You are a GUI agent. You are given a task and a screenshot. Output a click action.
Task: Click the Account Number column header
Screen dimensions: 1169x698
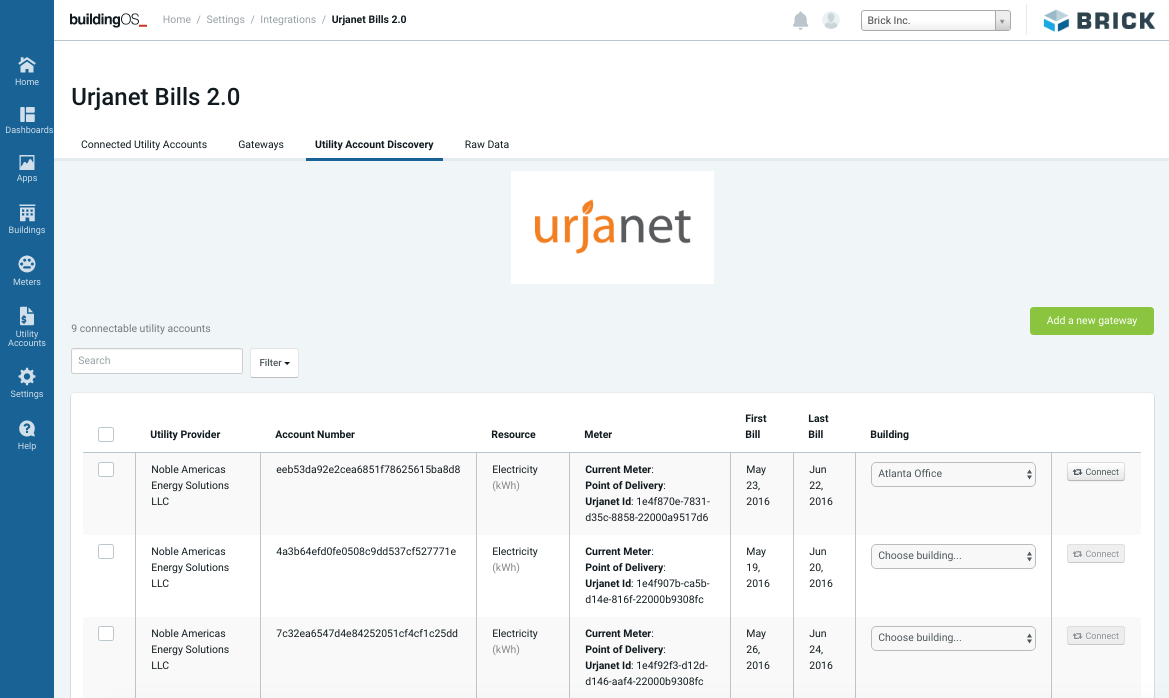tap(315, 435)
